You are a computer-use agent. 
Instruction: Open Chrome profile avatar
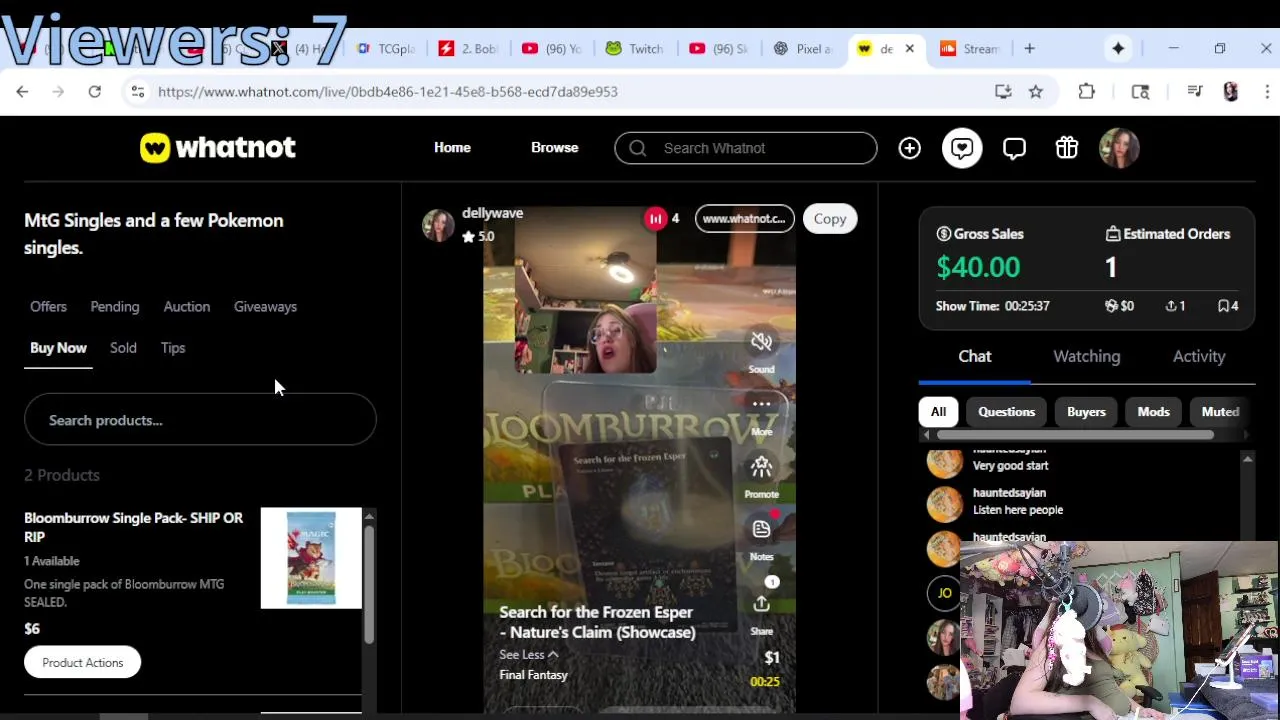tap(1231, 92)
